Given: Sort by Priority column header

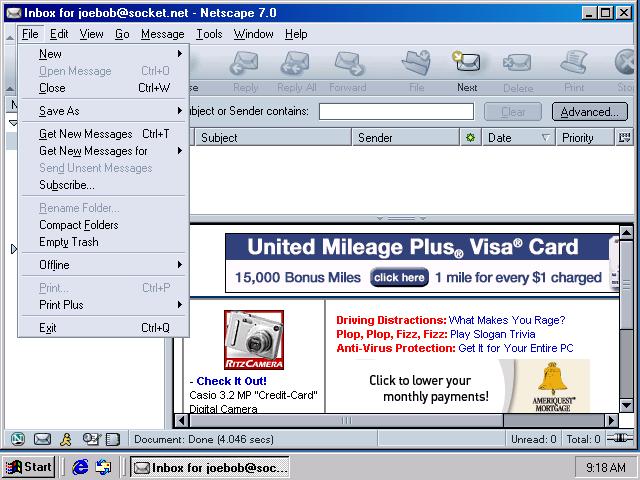Looking at the screenshot, I should [584, 138].
